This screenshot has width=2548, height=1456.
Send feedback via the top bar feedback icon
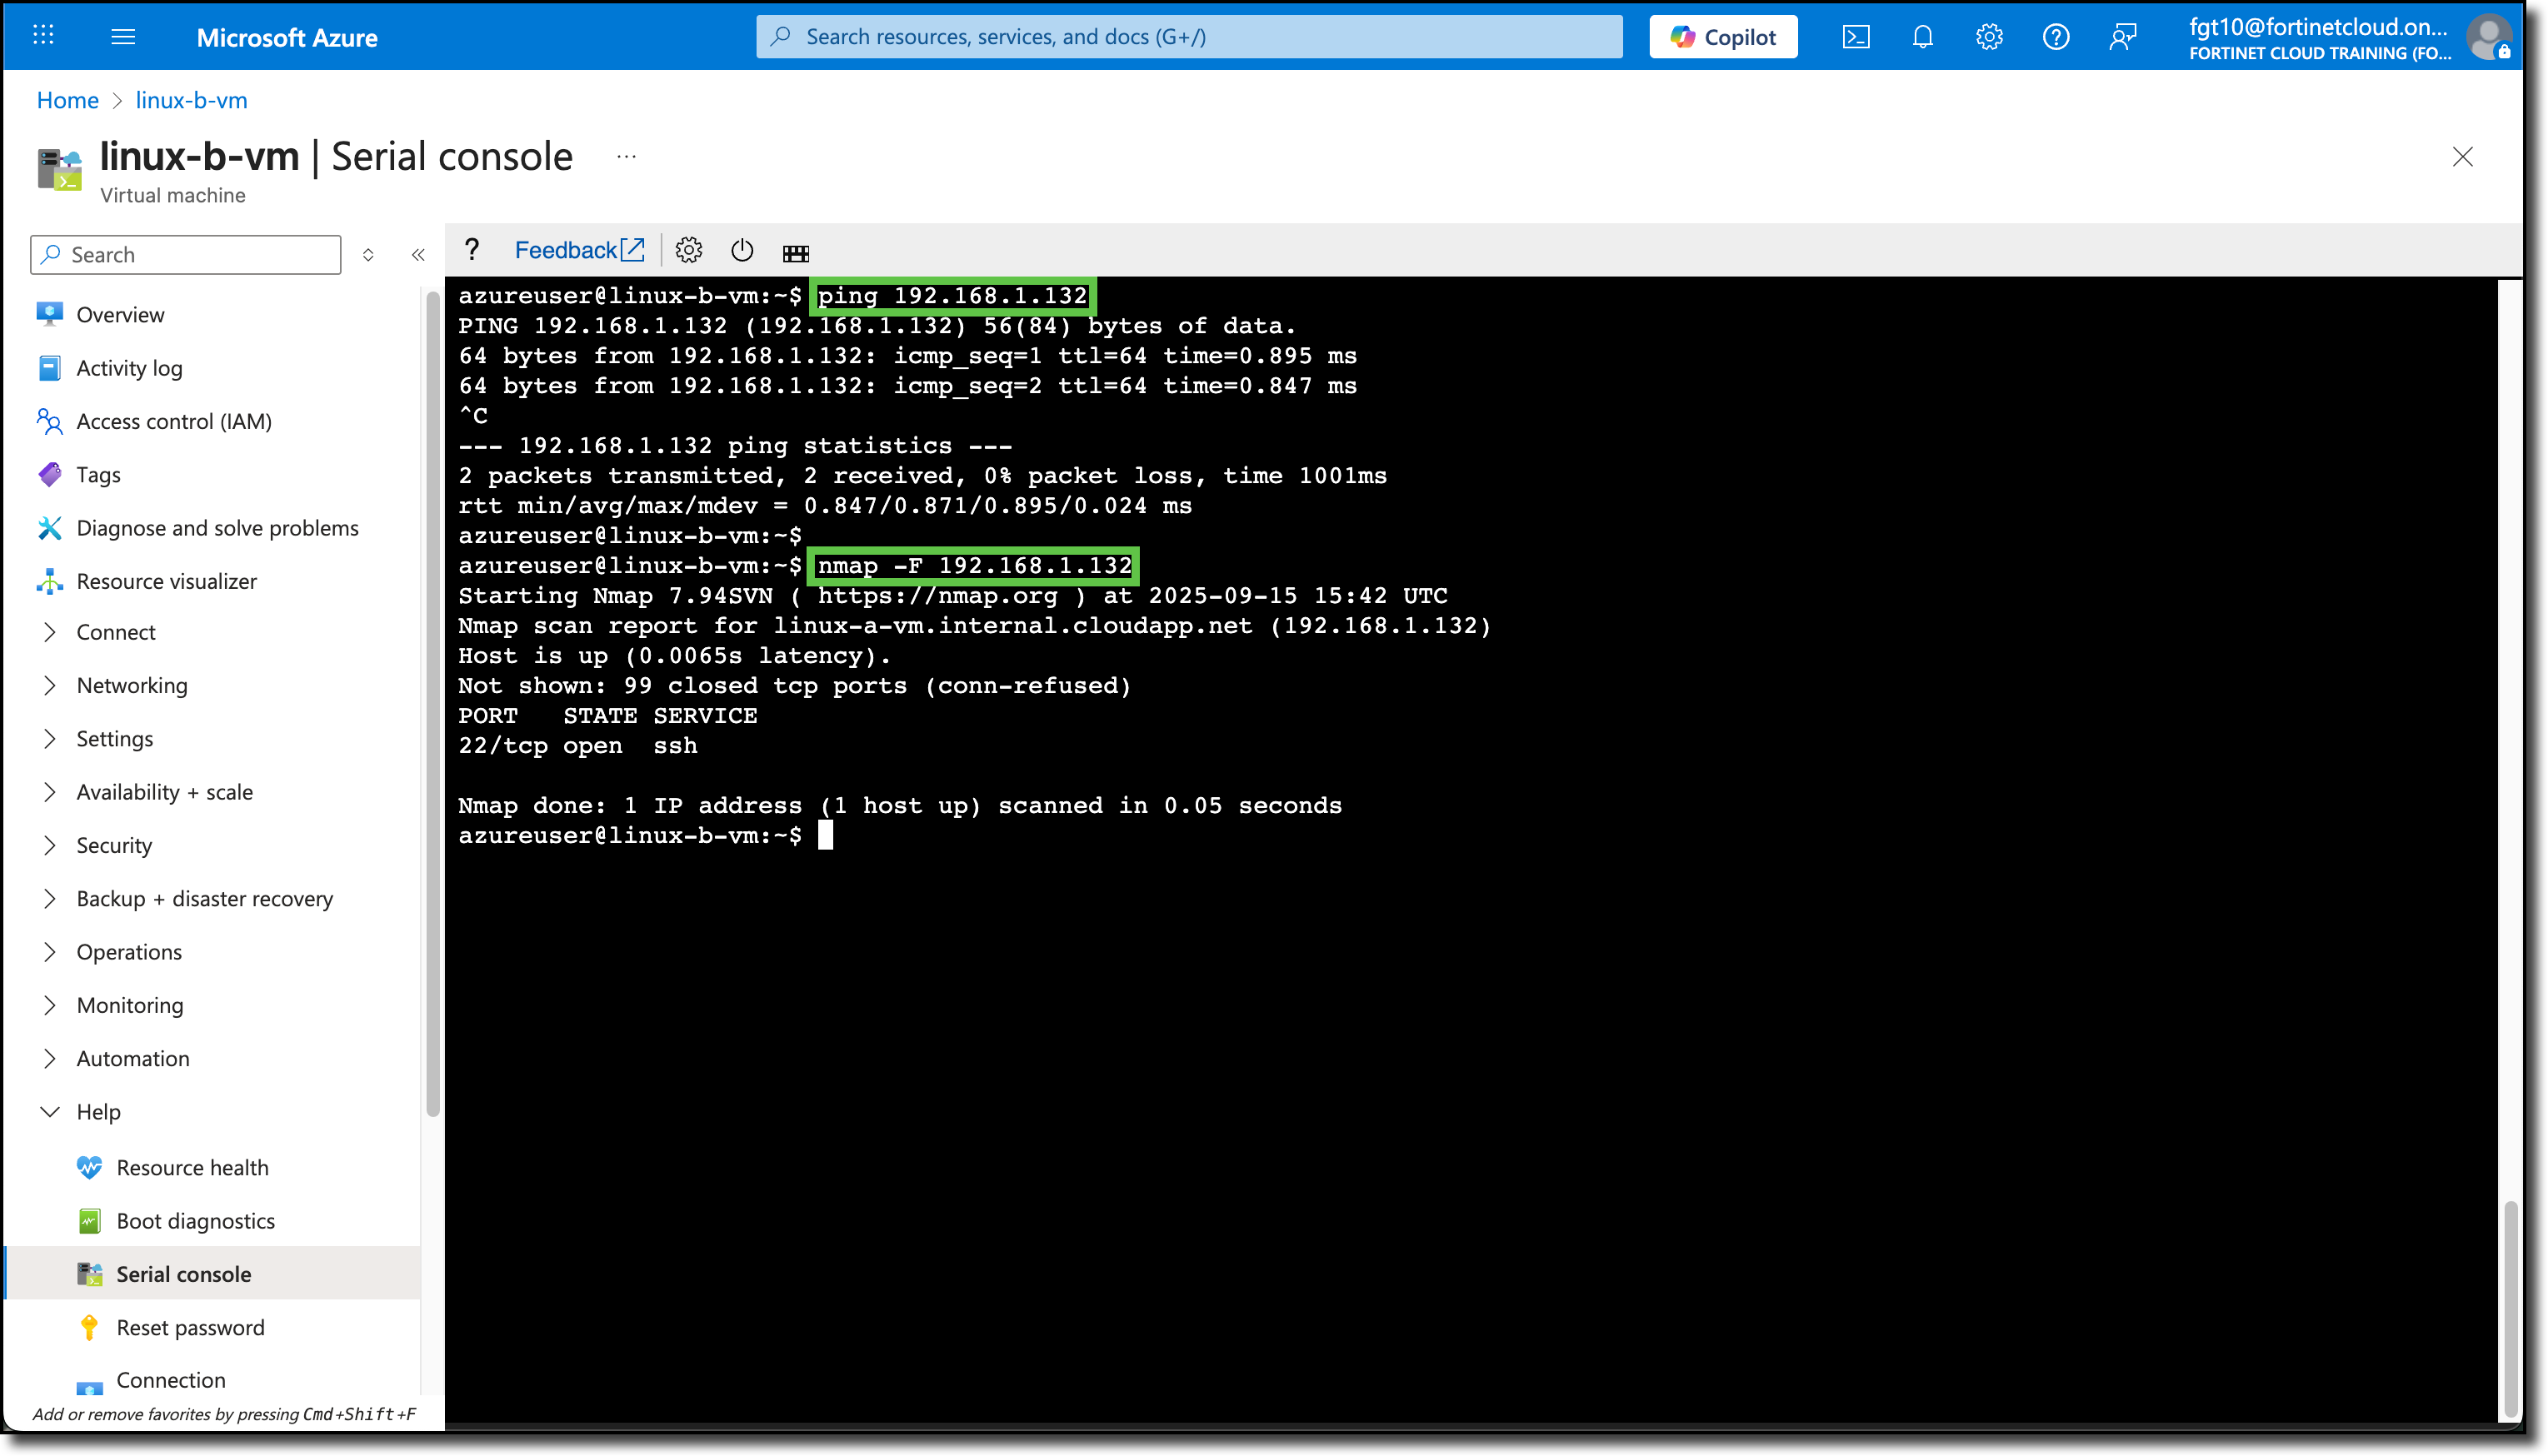[x=2123, y=36]
